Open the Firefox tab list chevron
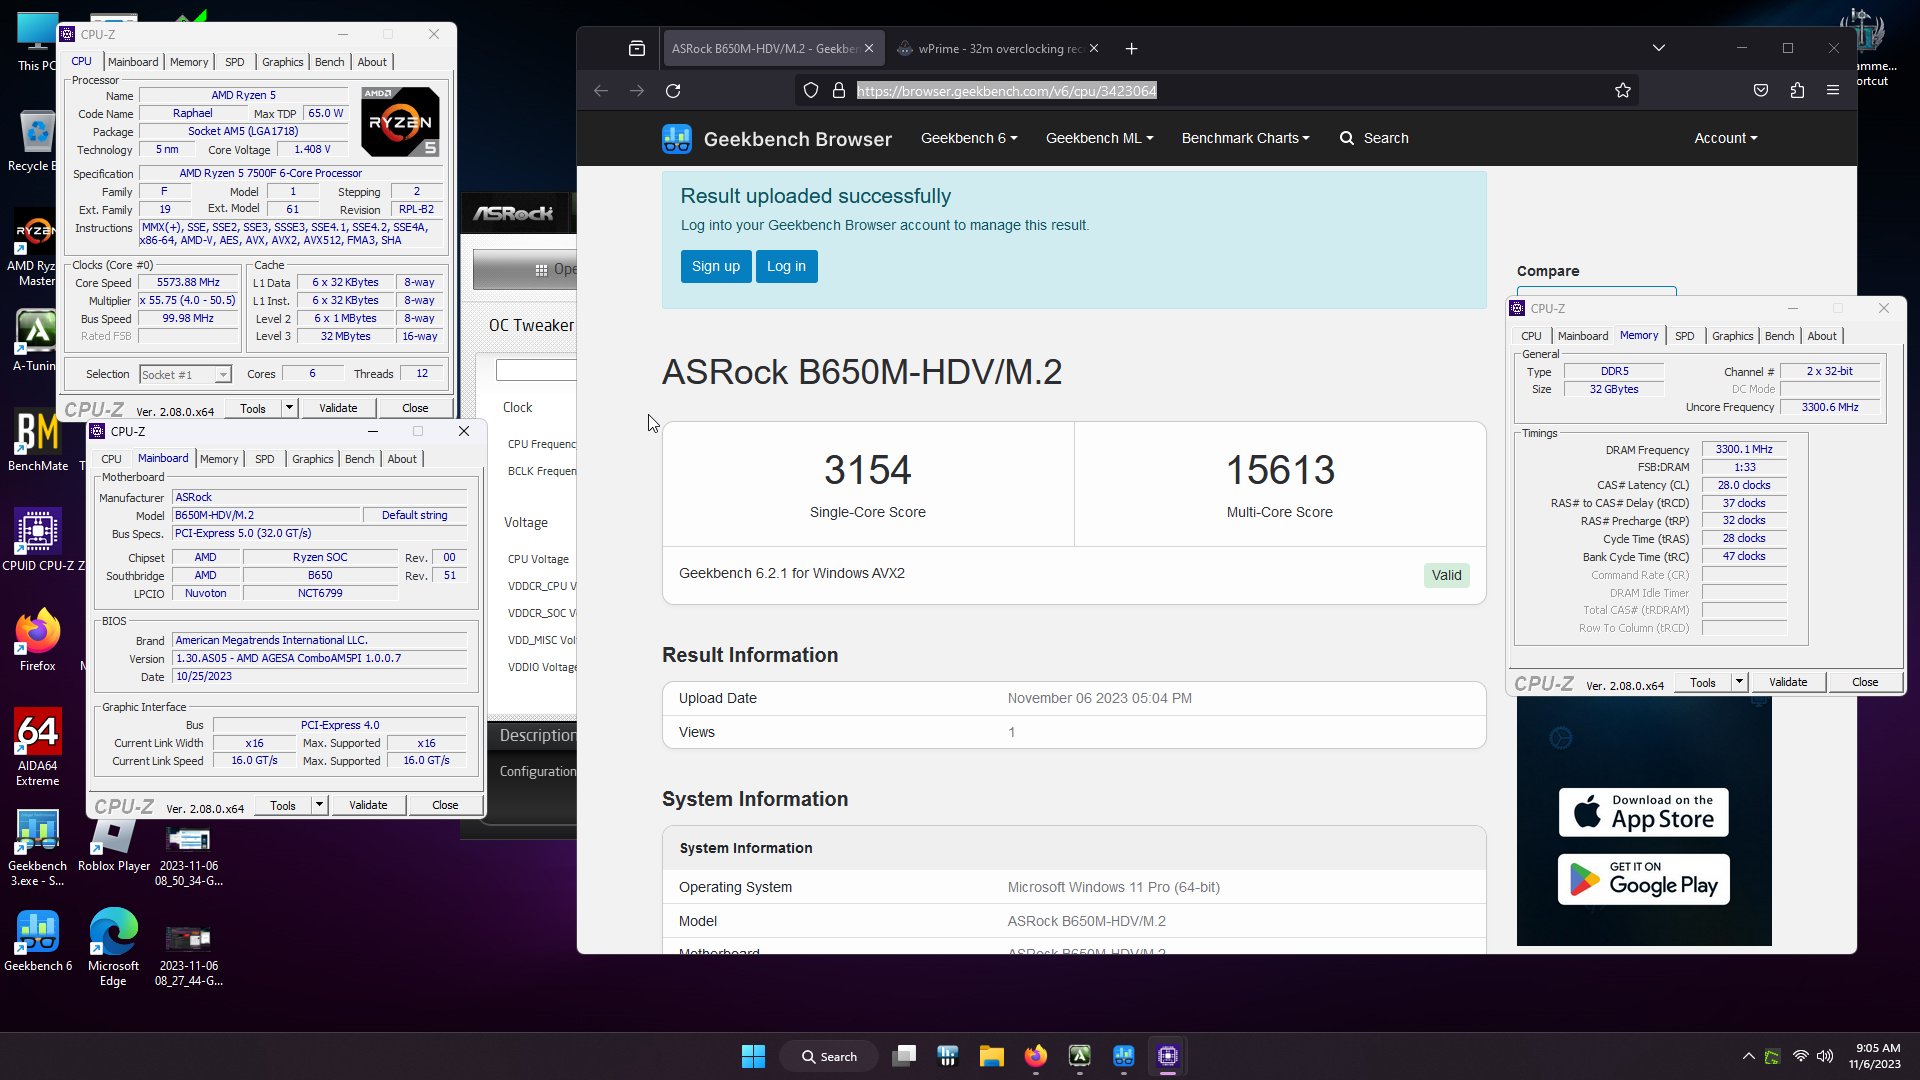This screenshot has width=1920, height=1080. pos(1658,48)
